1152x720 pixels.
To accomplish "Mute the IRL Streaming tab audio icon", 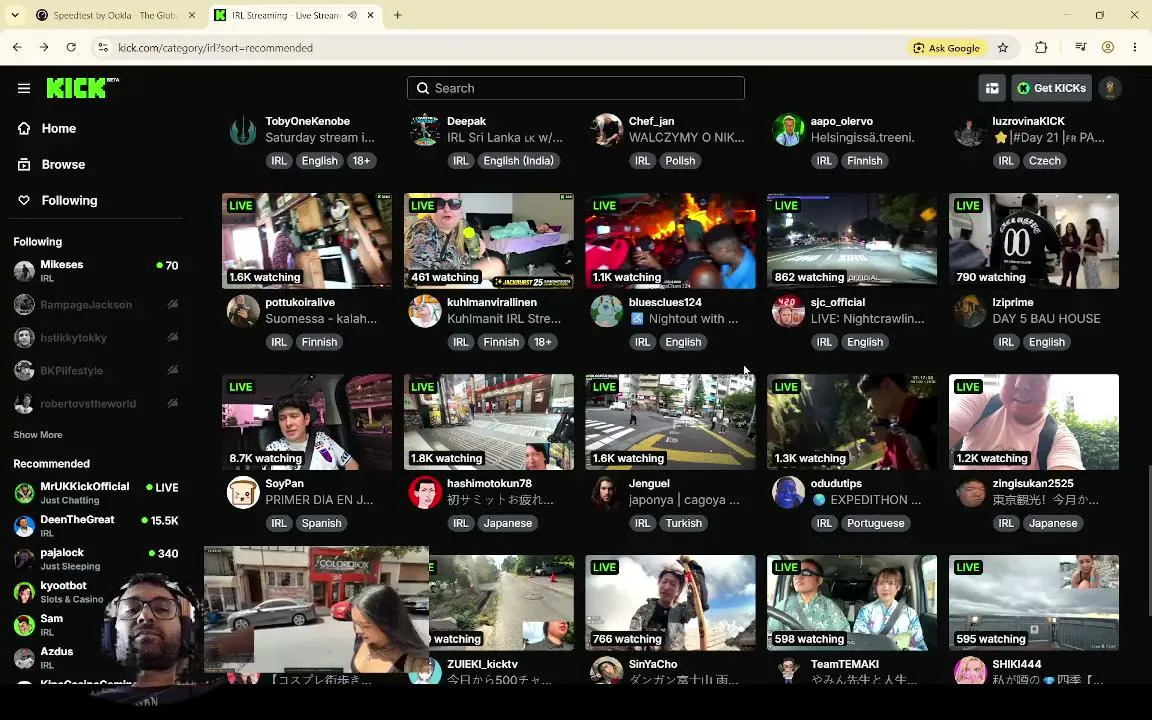I will coord(353,15).
